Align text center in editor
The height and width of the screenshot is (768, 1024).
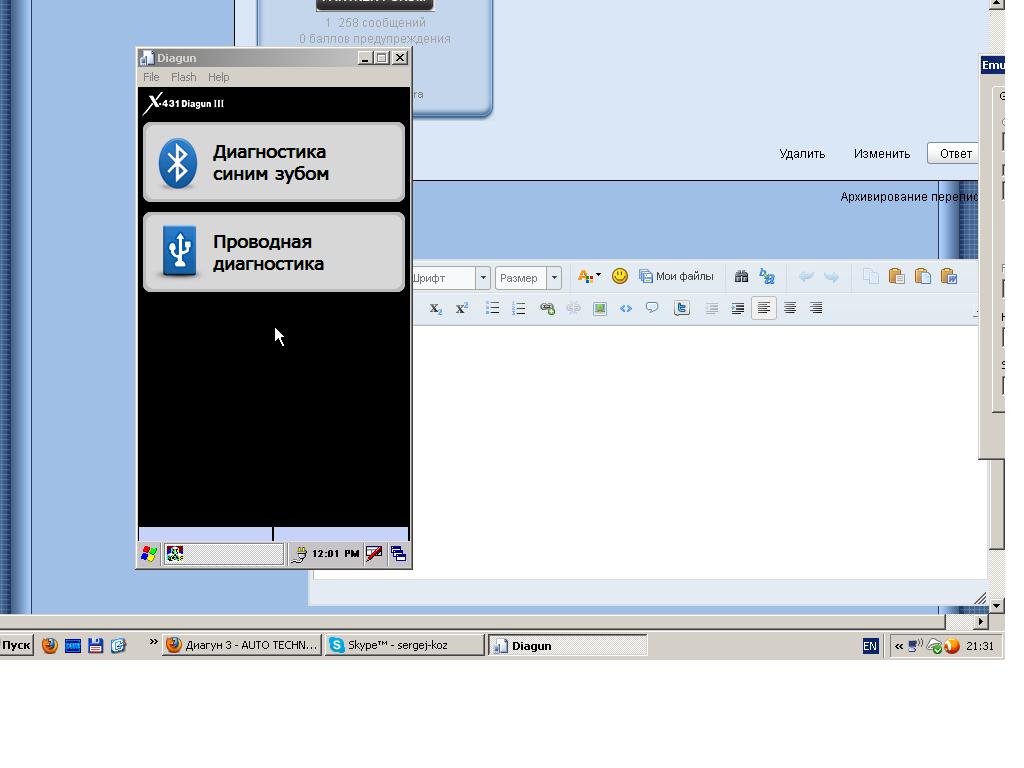coord(790,308)
